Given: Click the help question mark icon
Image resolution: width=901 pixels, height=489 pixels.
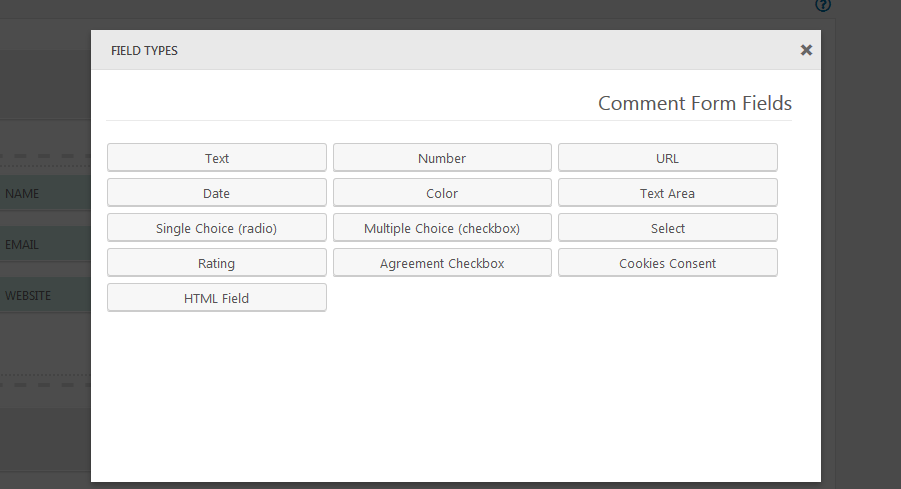Looking at the screenshot, I should pyautogui.click(x=823, y=5).
